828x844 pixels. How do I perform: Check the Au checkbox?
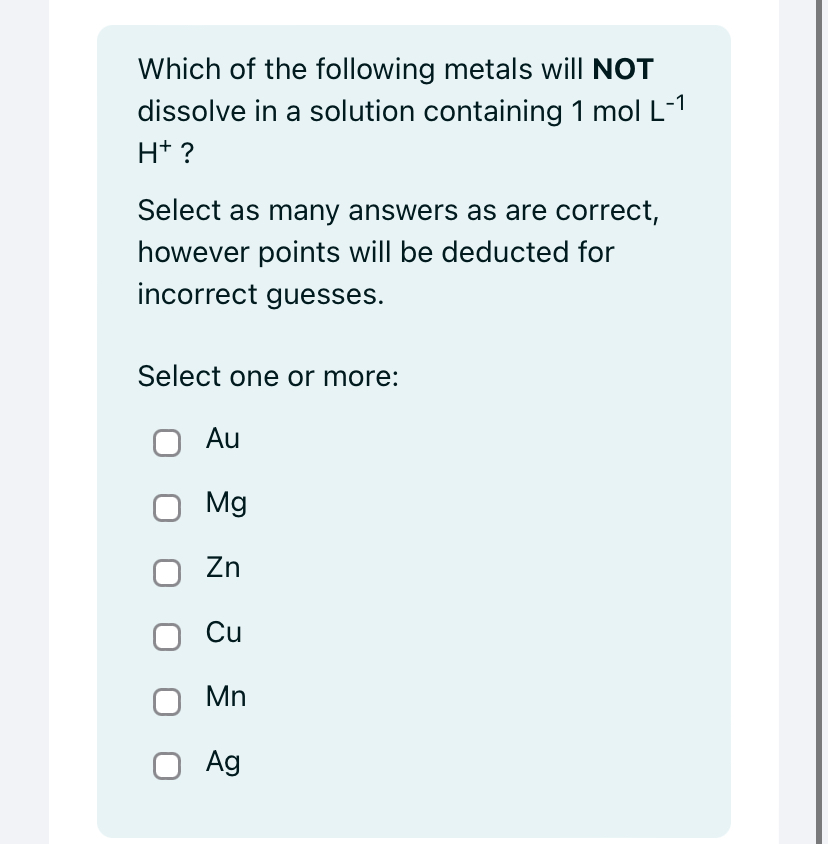pos(167,443)
